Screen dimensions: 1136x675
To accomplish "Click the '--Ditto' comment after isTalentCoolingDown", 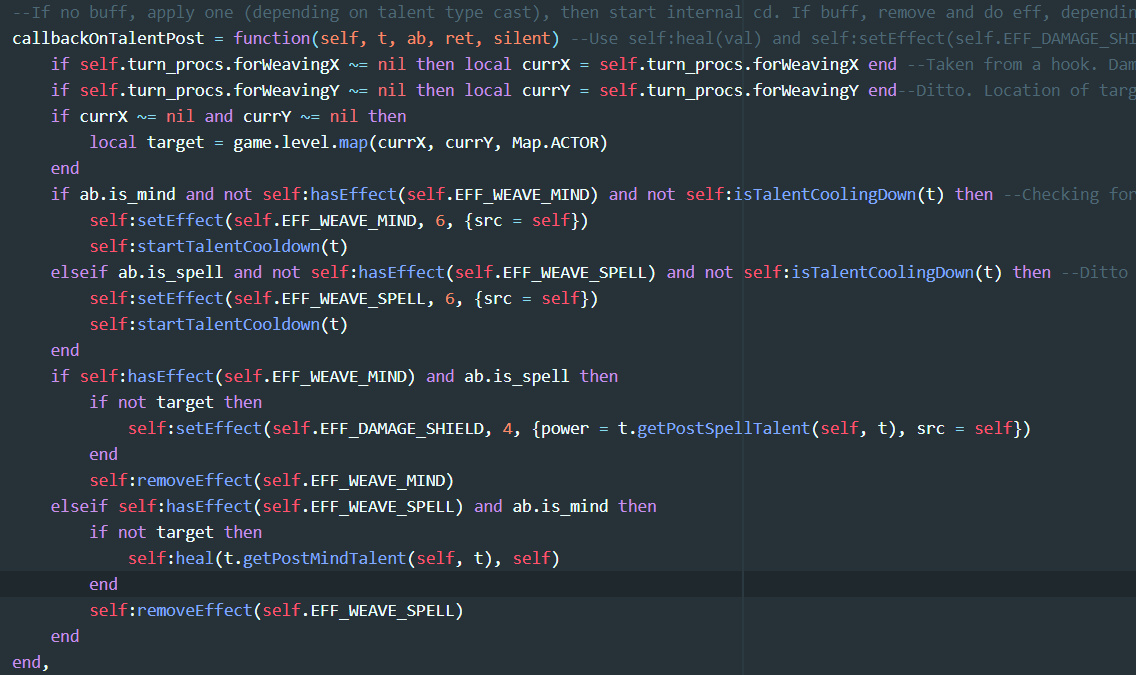I will click(x=1094, y=273).
